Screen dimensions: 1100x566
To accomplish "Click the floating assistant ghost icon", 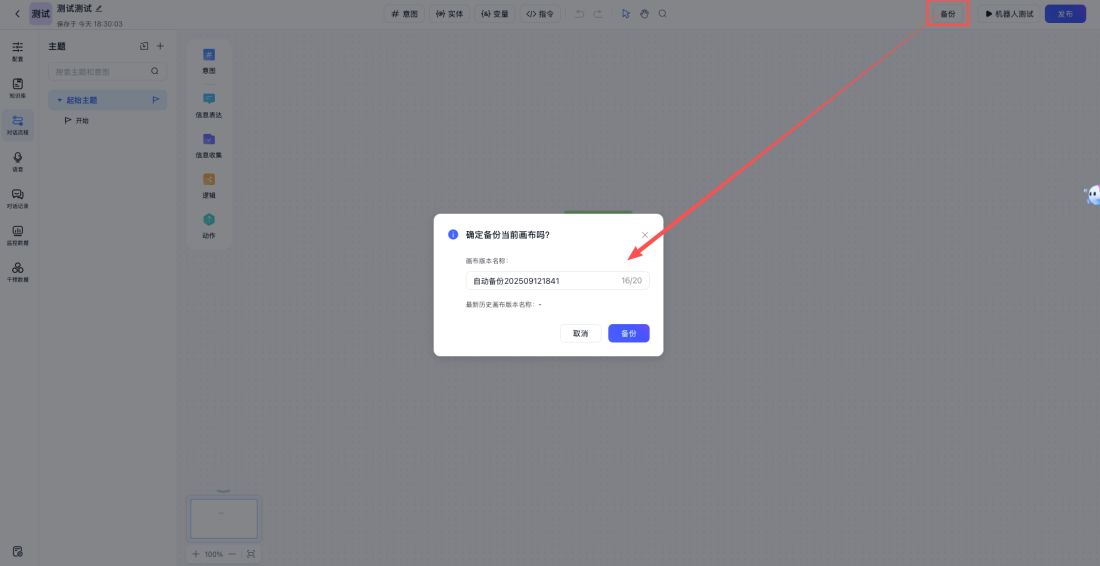I will 1092,195.
